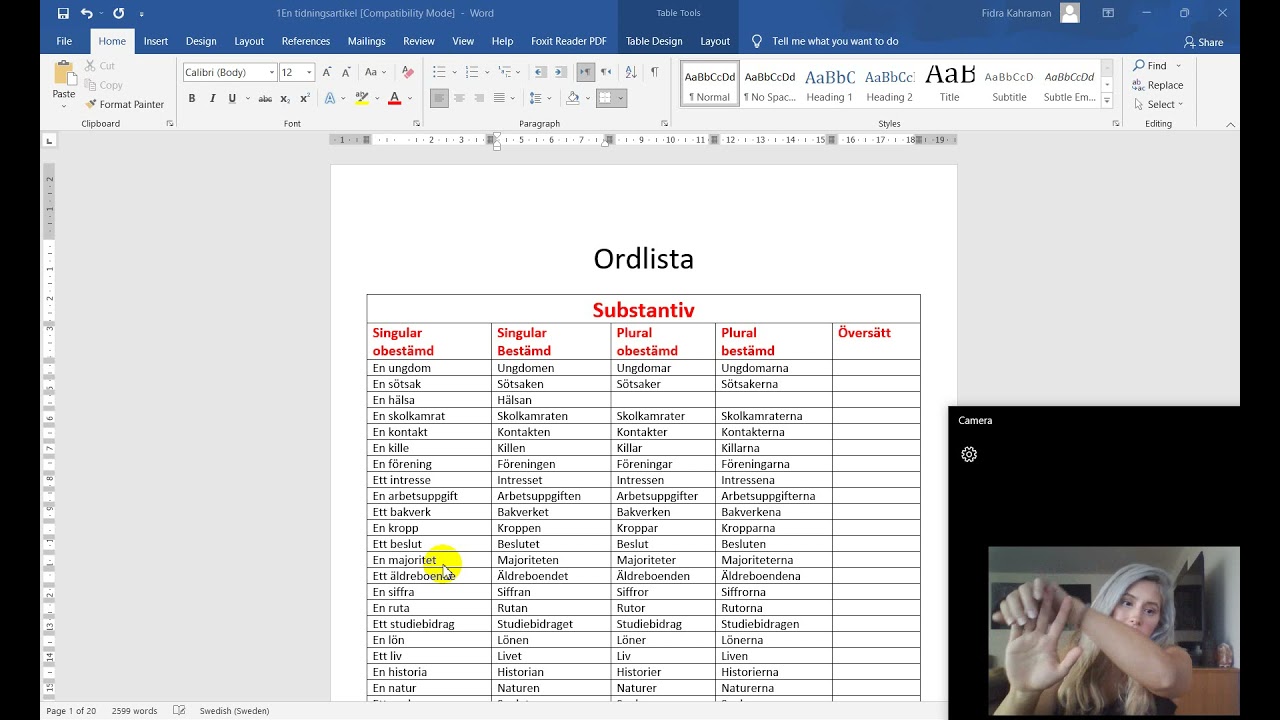Center-align the paragraph
Image resolution: width=1280 pixels, height=720 pixels.
(459, 98)
